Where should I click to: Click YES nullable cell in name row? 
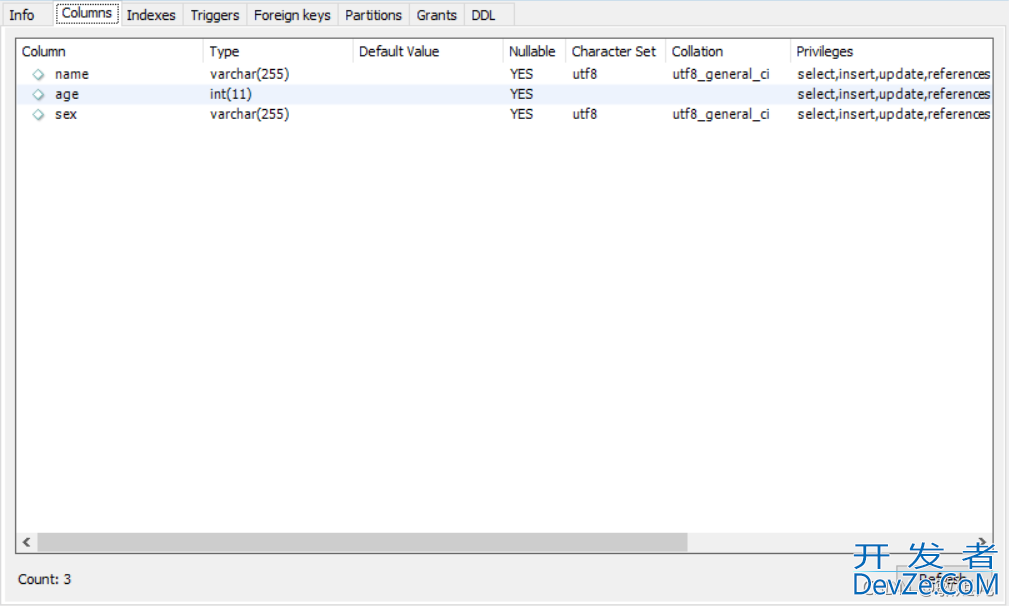[x=521, y=75]
